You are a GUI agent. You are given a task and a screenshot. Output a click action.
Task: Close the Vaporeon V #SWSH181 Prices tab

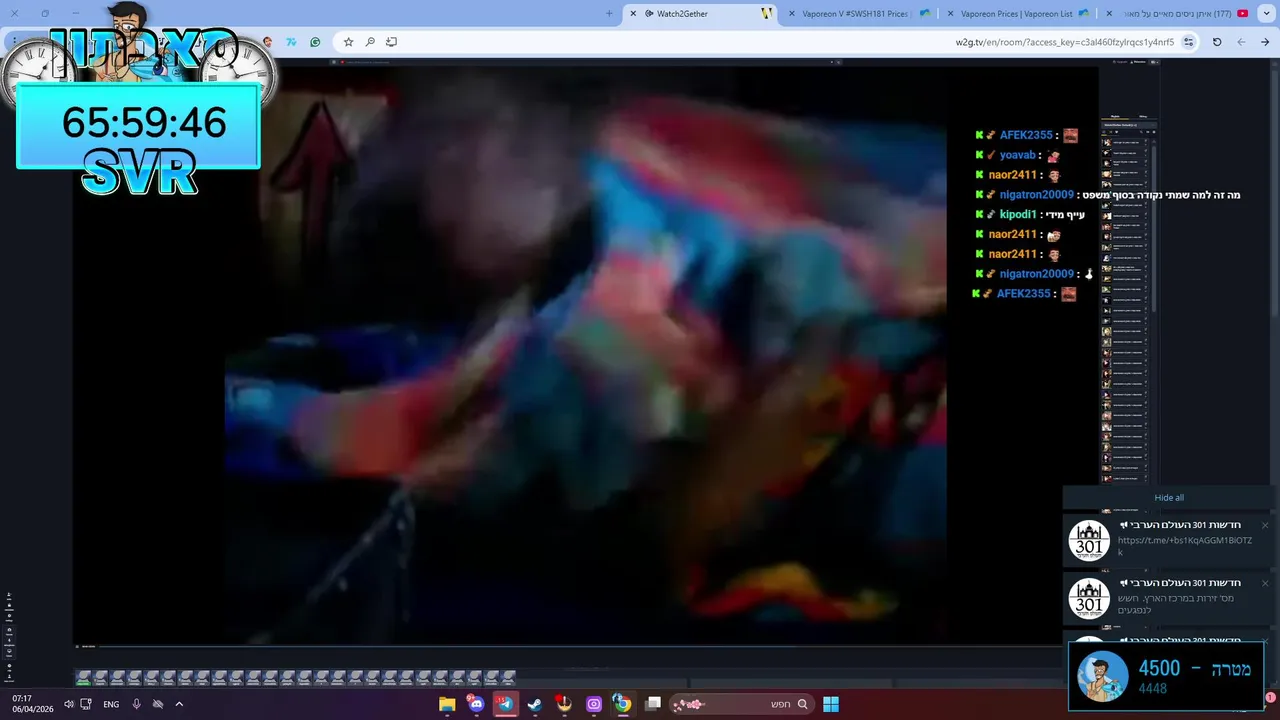tap(792, 14)
